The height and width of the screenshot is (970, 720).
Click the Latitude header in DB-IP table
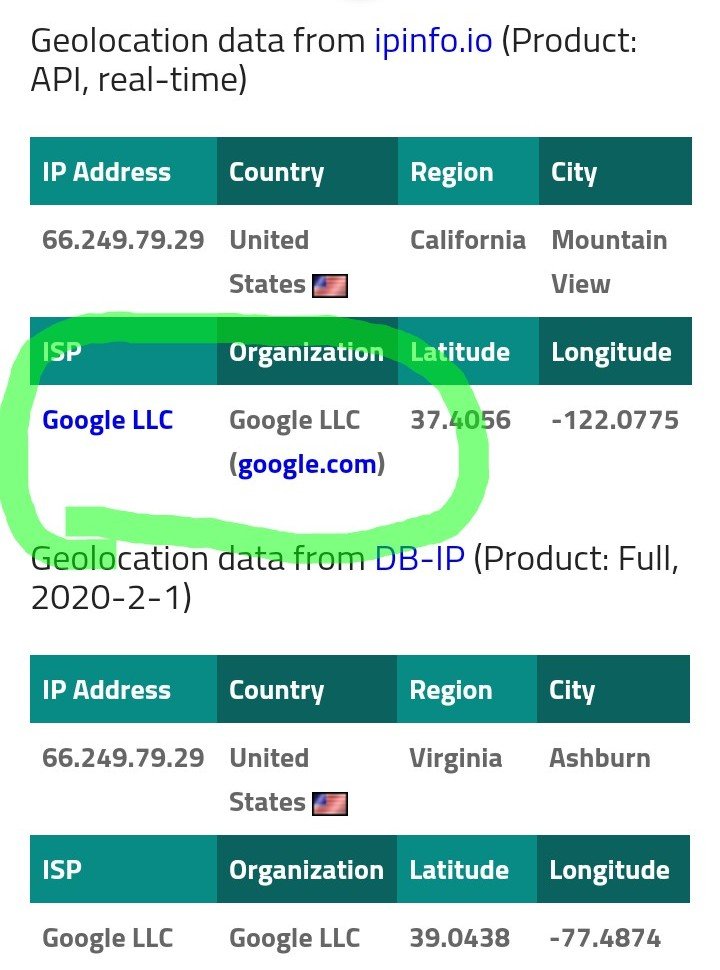pyautogui.click(x=466, y=869)
